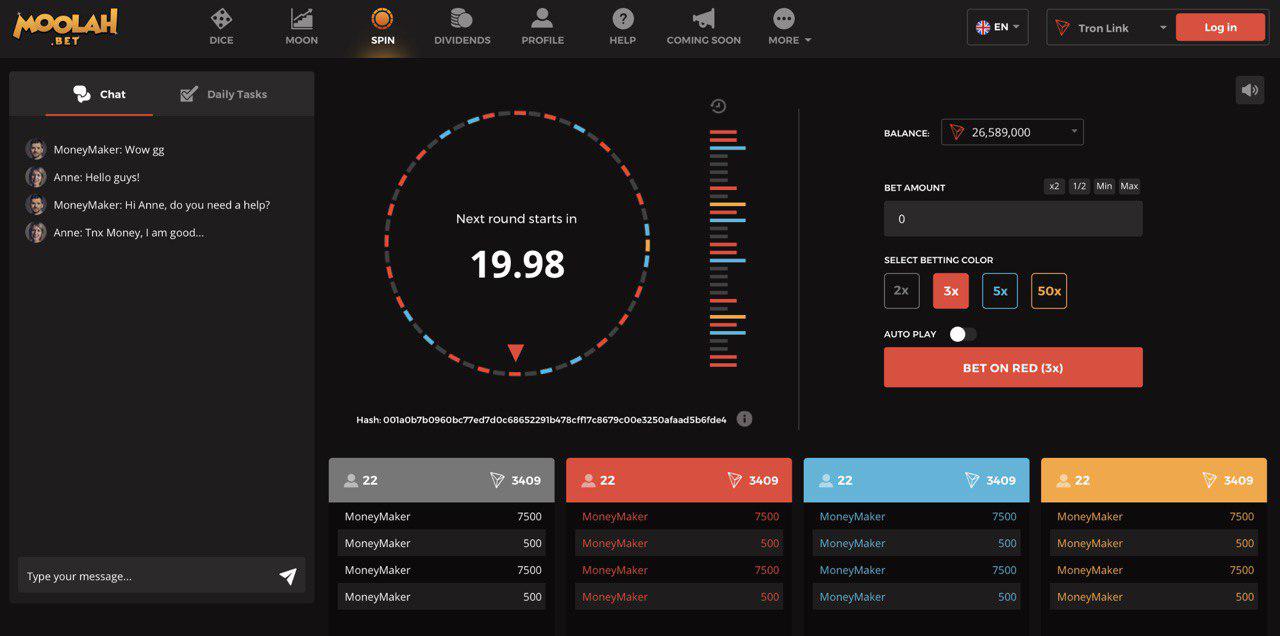
Task: Open the Coming Soon megaphone icon
Action: tap(704, 19)
